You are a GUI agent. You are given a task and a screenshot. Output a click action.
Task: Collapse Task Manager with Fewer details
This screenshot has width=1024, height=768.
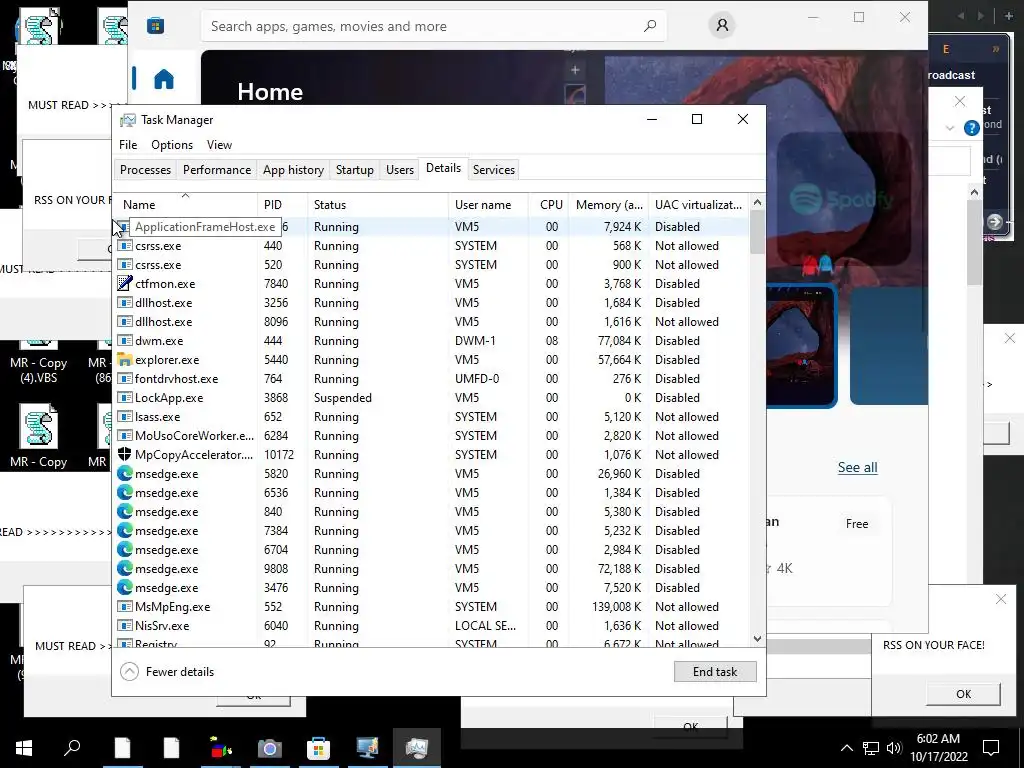tap(167, 671)
